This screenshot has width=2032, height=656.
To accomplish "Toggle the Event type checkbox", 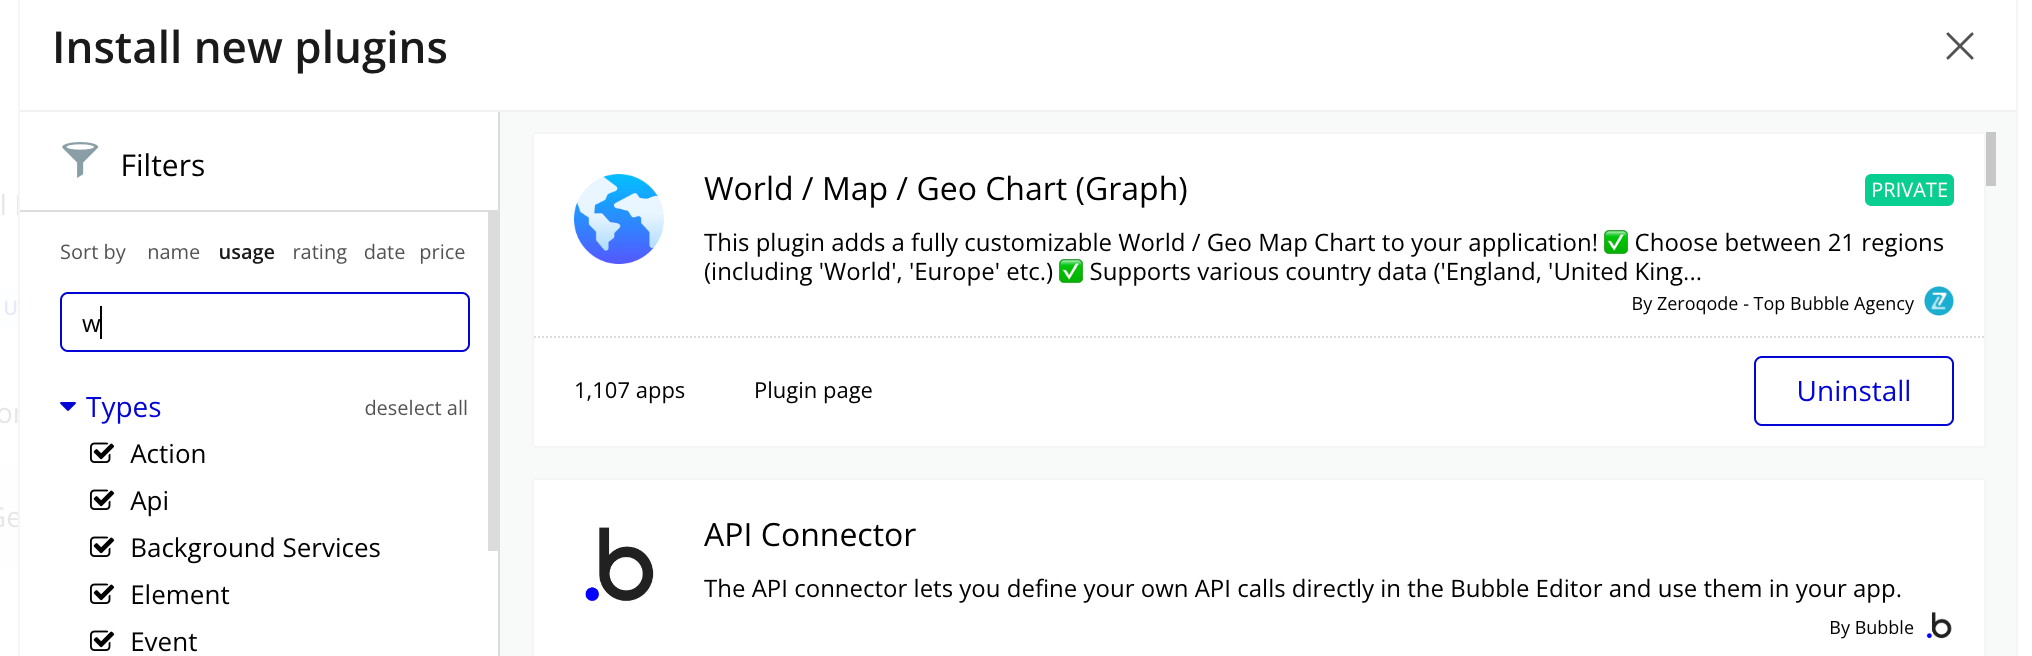I will tap(102, 641).
